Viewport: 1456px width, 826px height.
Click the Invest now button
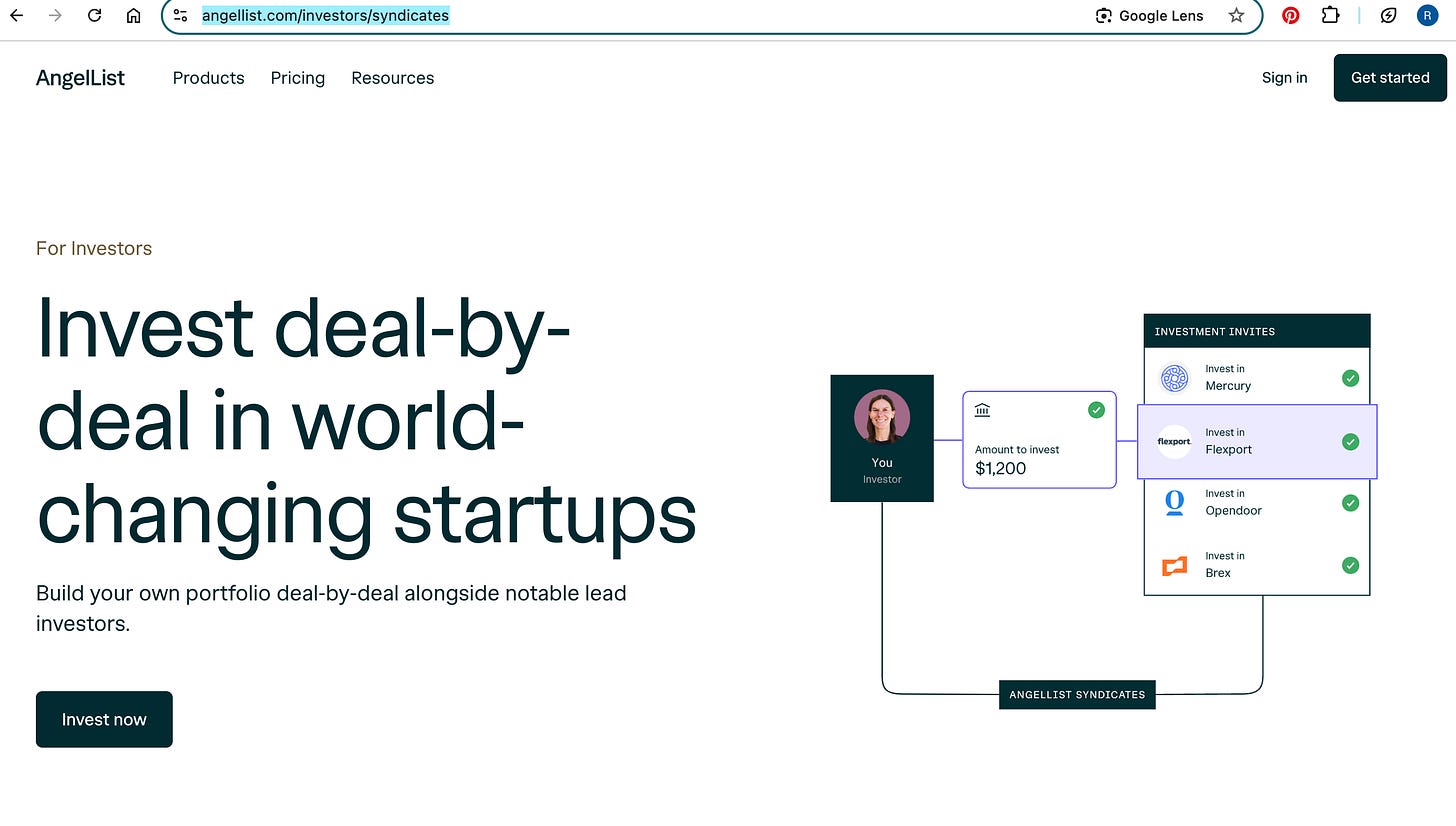pyautogui.click(x=104, y=719)
